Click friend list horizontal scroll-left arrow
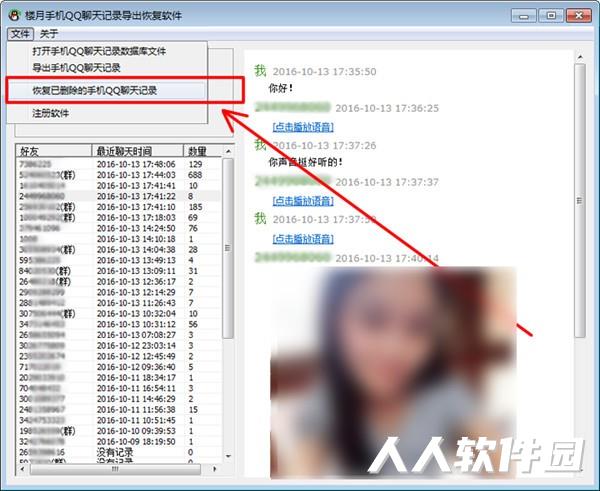 tap(22, 469)
